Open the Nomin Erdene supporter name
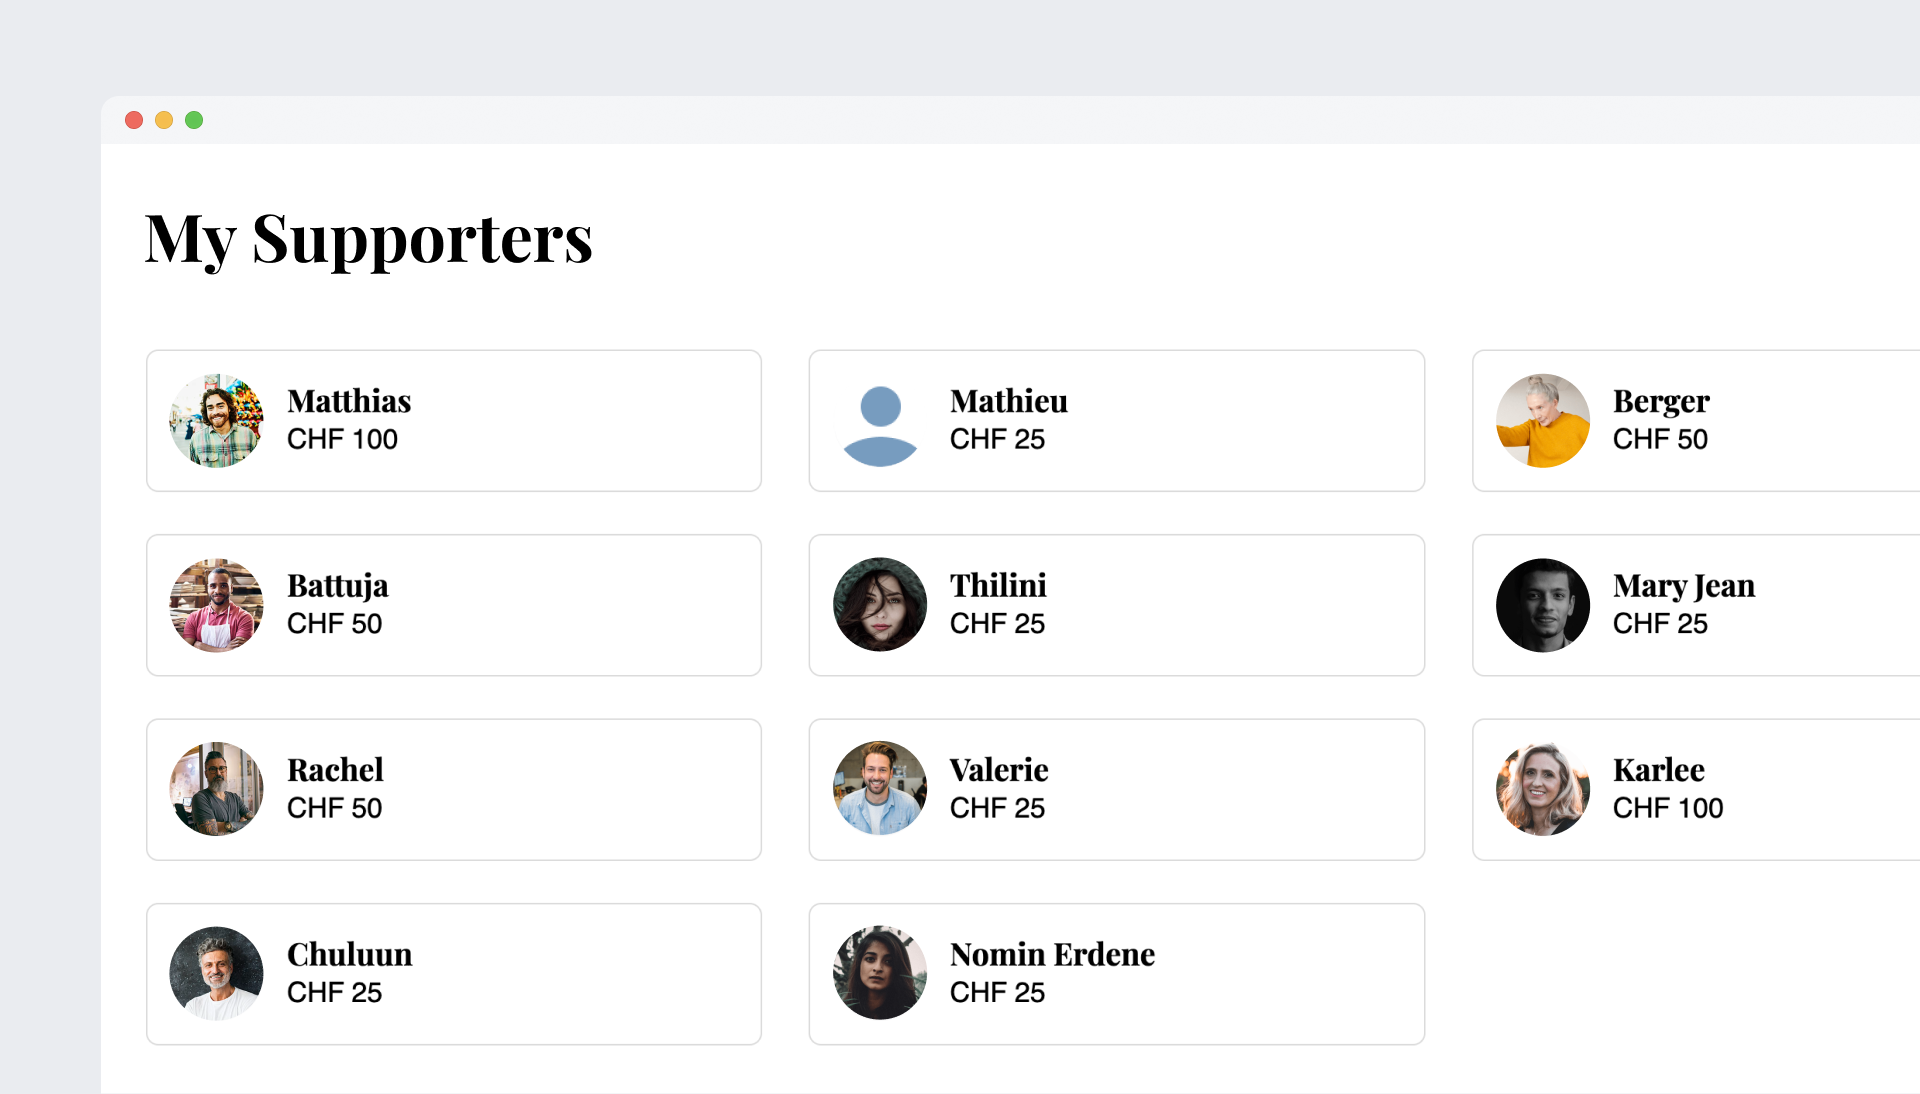Screen dimensions: 1920x1094 pyautogui.click(x=1052, y=955)
